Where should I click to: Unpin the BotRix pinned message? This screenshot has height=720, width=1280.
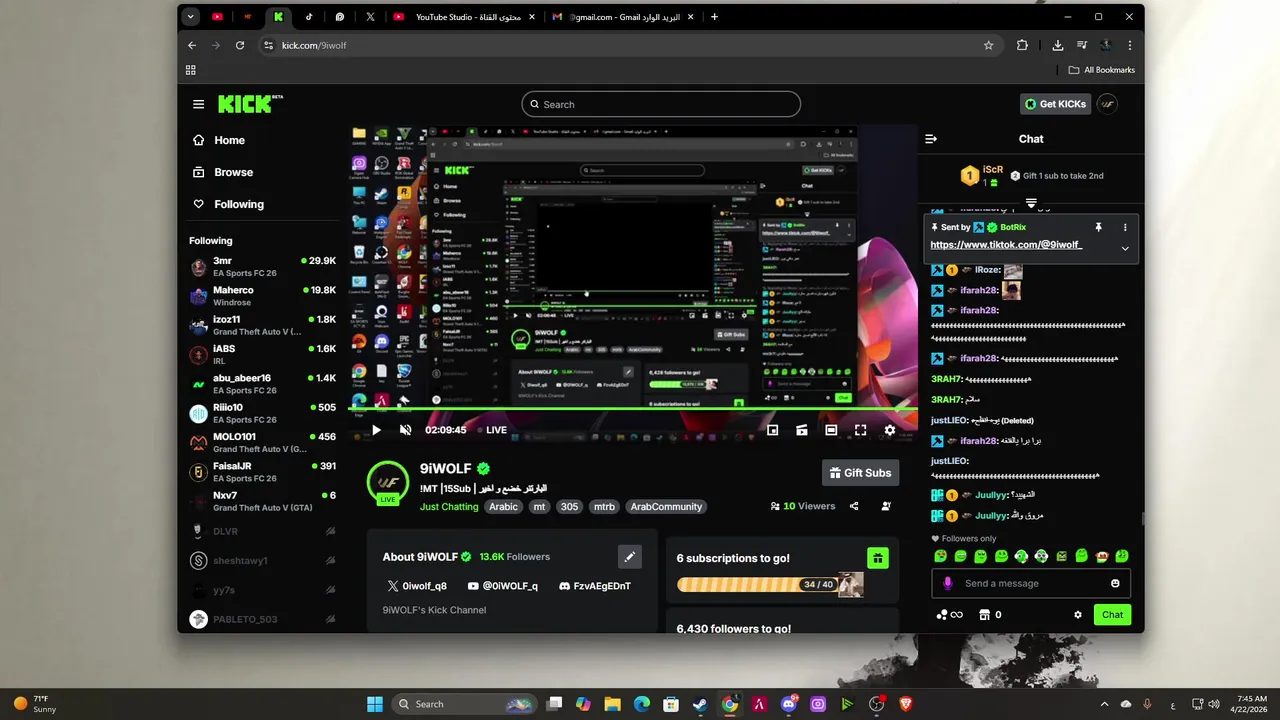click(x=1098, y=227)
